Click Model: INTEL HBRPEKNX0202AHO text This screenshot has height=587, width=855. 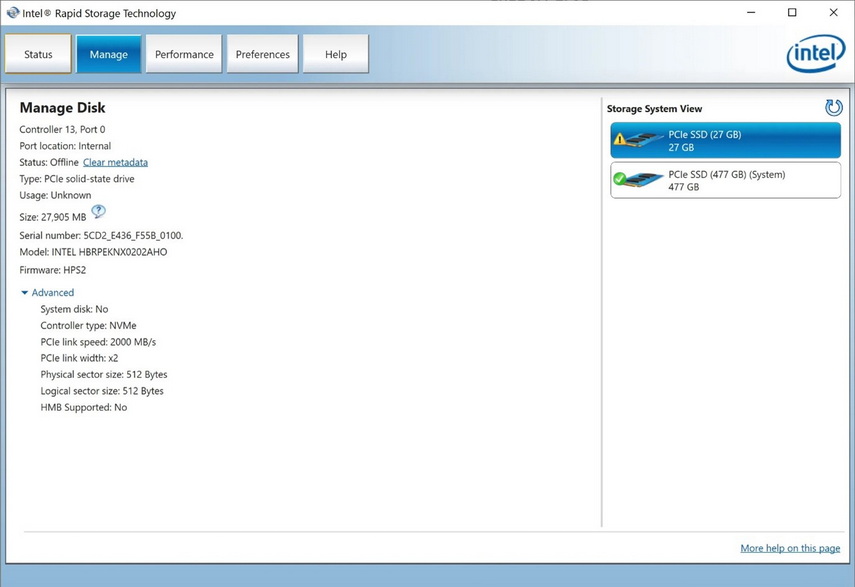click(93, 252)
